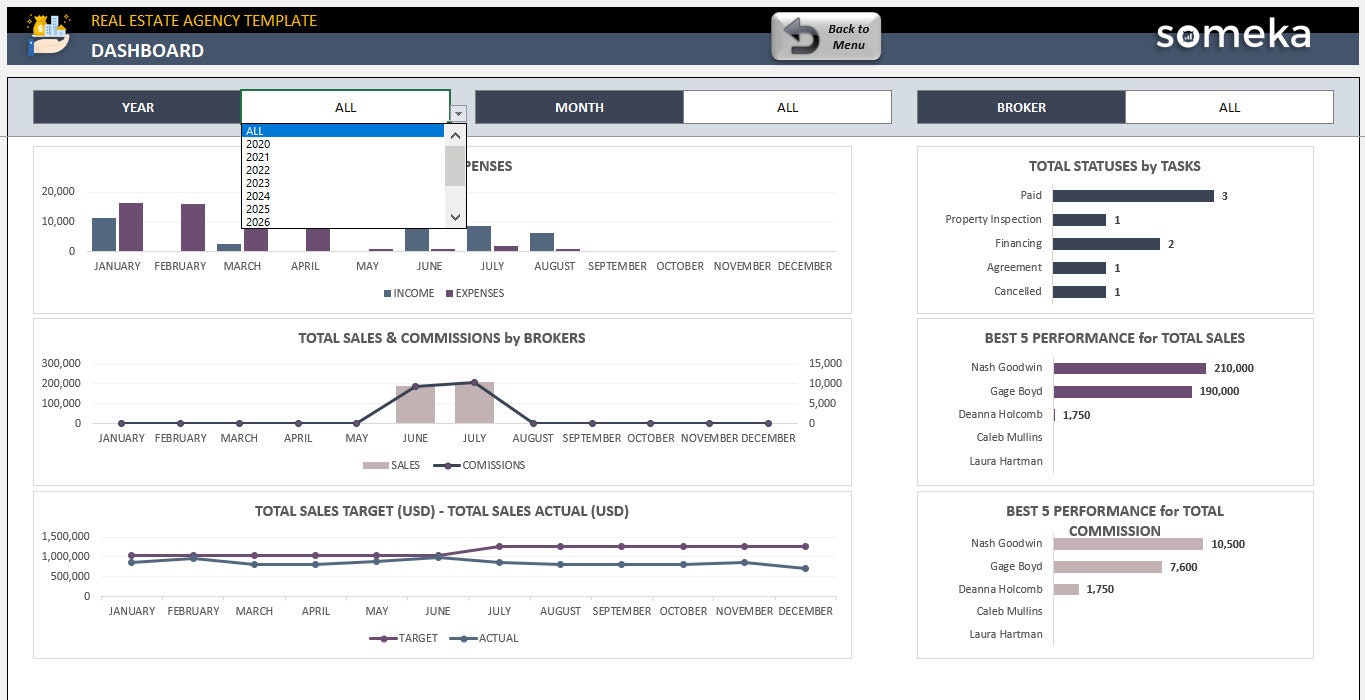Select the July sales bar

point(474,402)
